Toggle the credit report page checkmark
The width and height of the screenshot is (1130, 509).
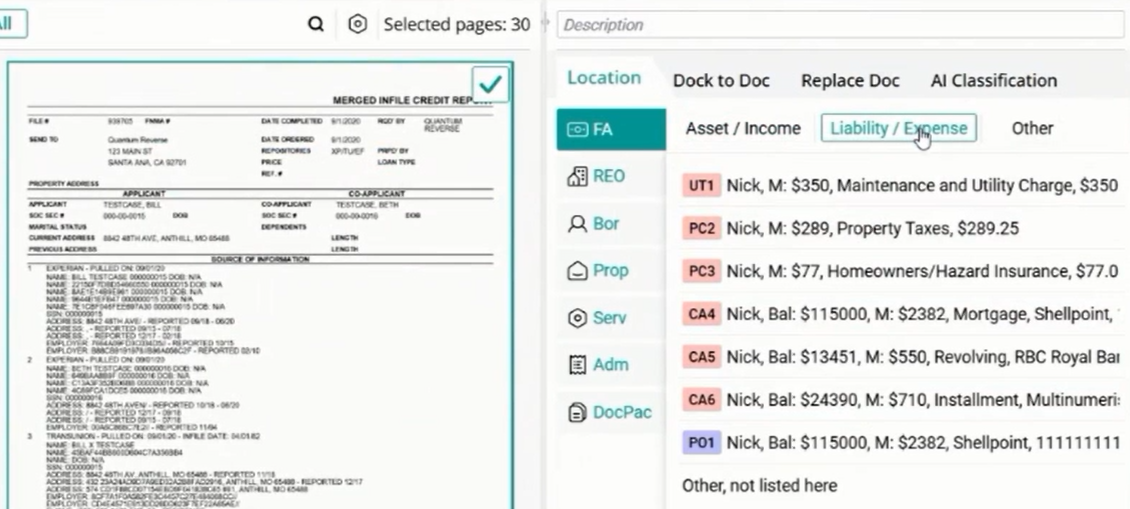[x=490, y=84]
